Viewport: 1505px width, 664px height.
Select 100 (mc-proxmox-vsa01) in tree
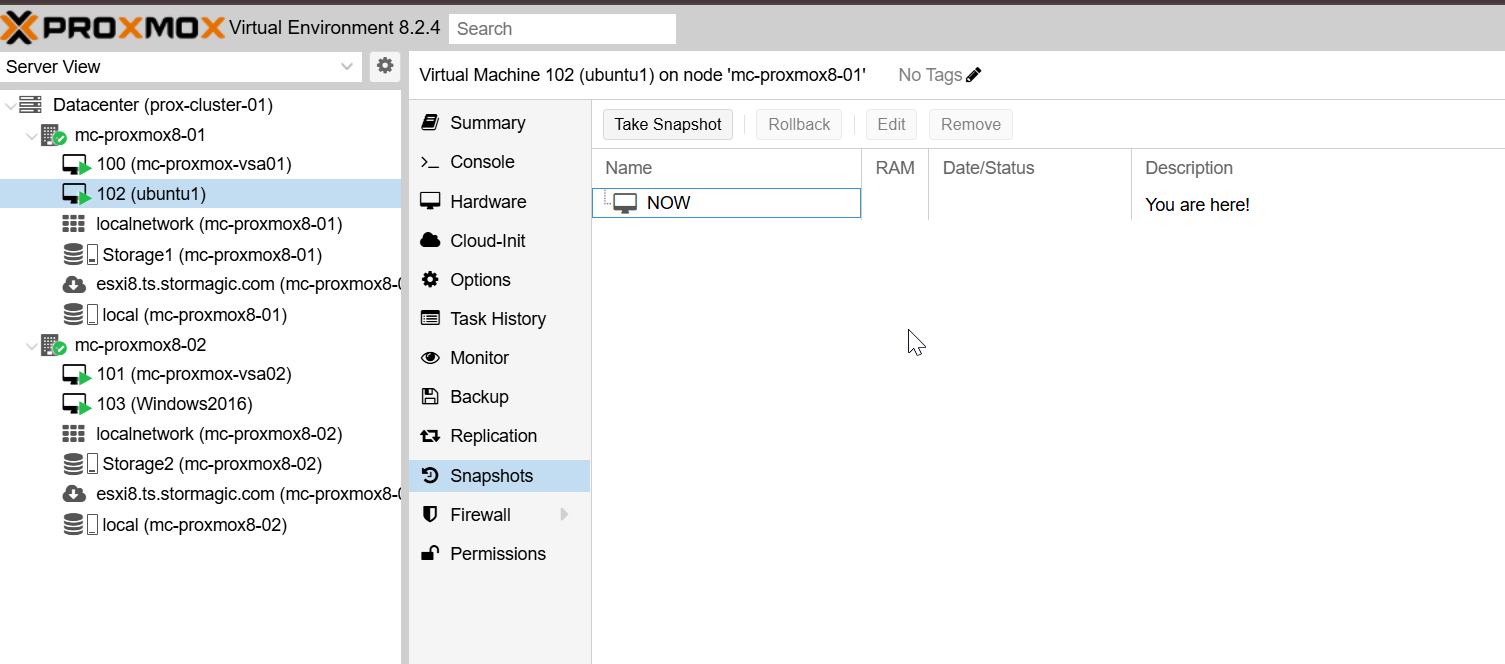[194, 164]
